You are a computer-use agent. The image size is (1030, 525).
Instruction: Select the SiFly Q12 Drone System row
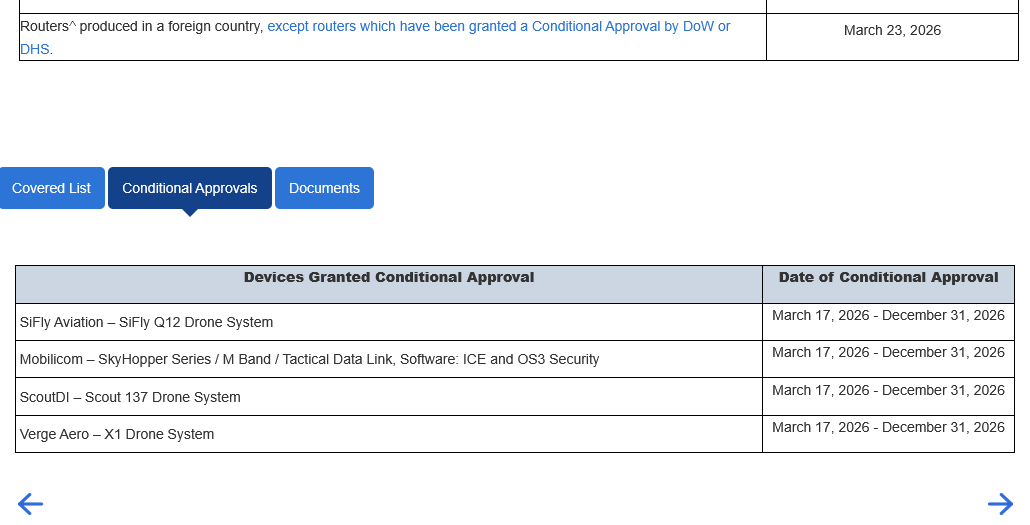pos(515,322)
